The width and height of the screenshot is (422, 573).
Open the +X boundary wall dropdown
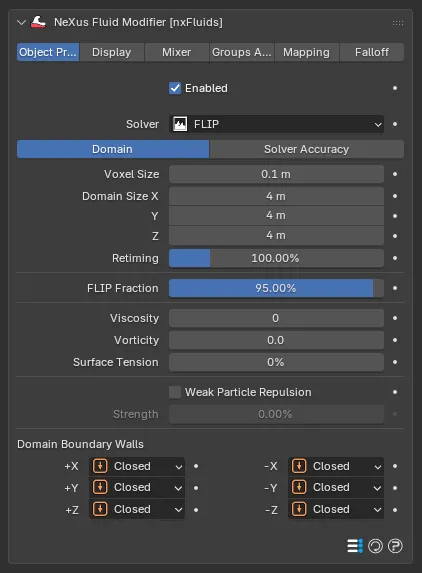[x=137, y=467]
